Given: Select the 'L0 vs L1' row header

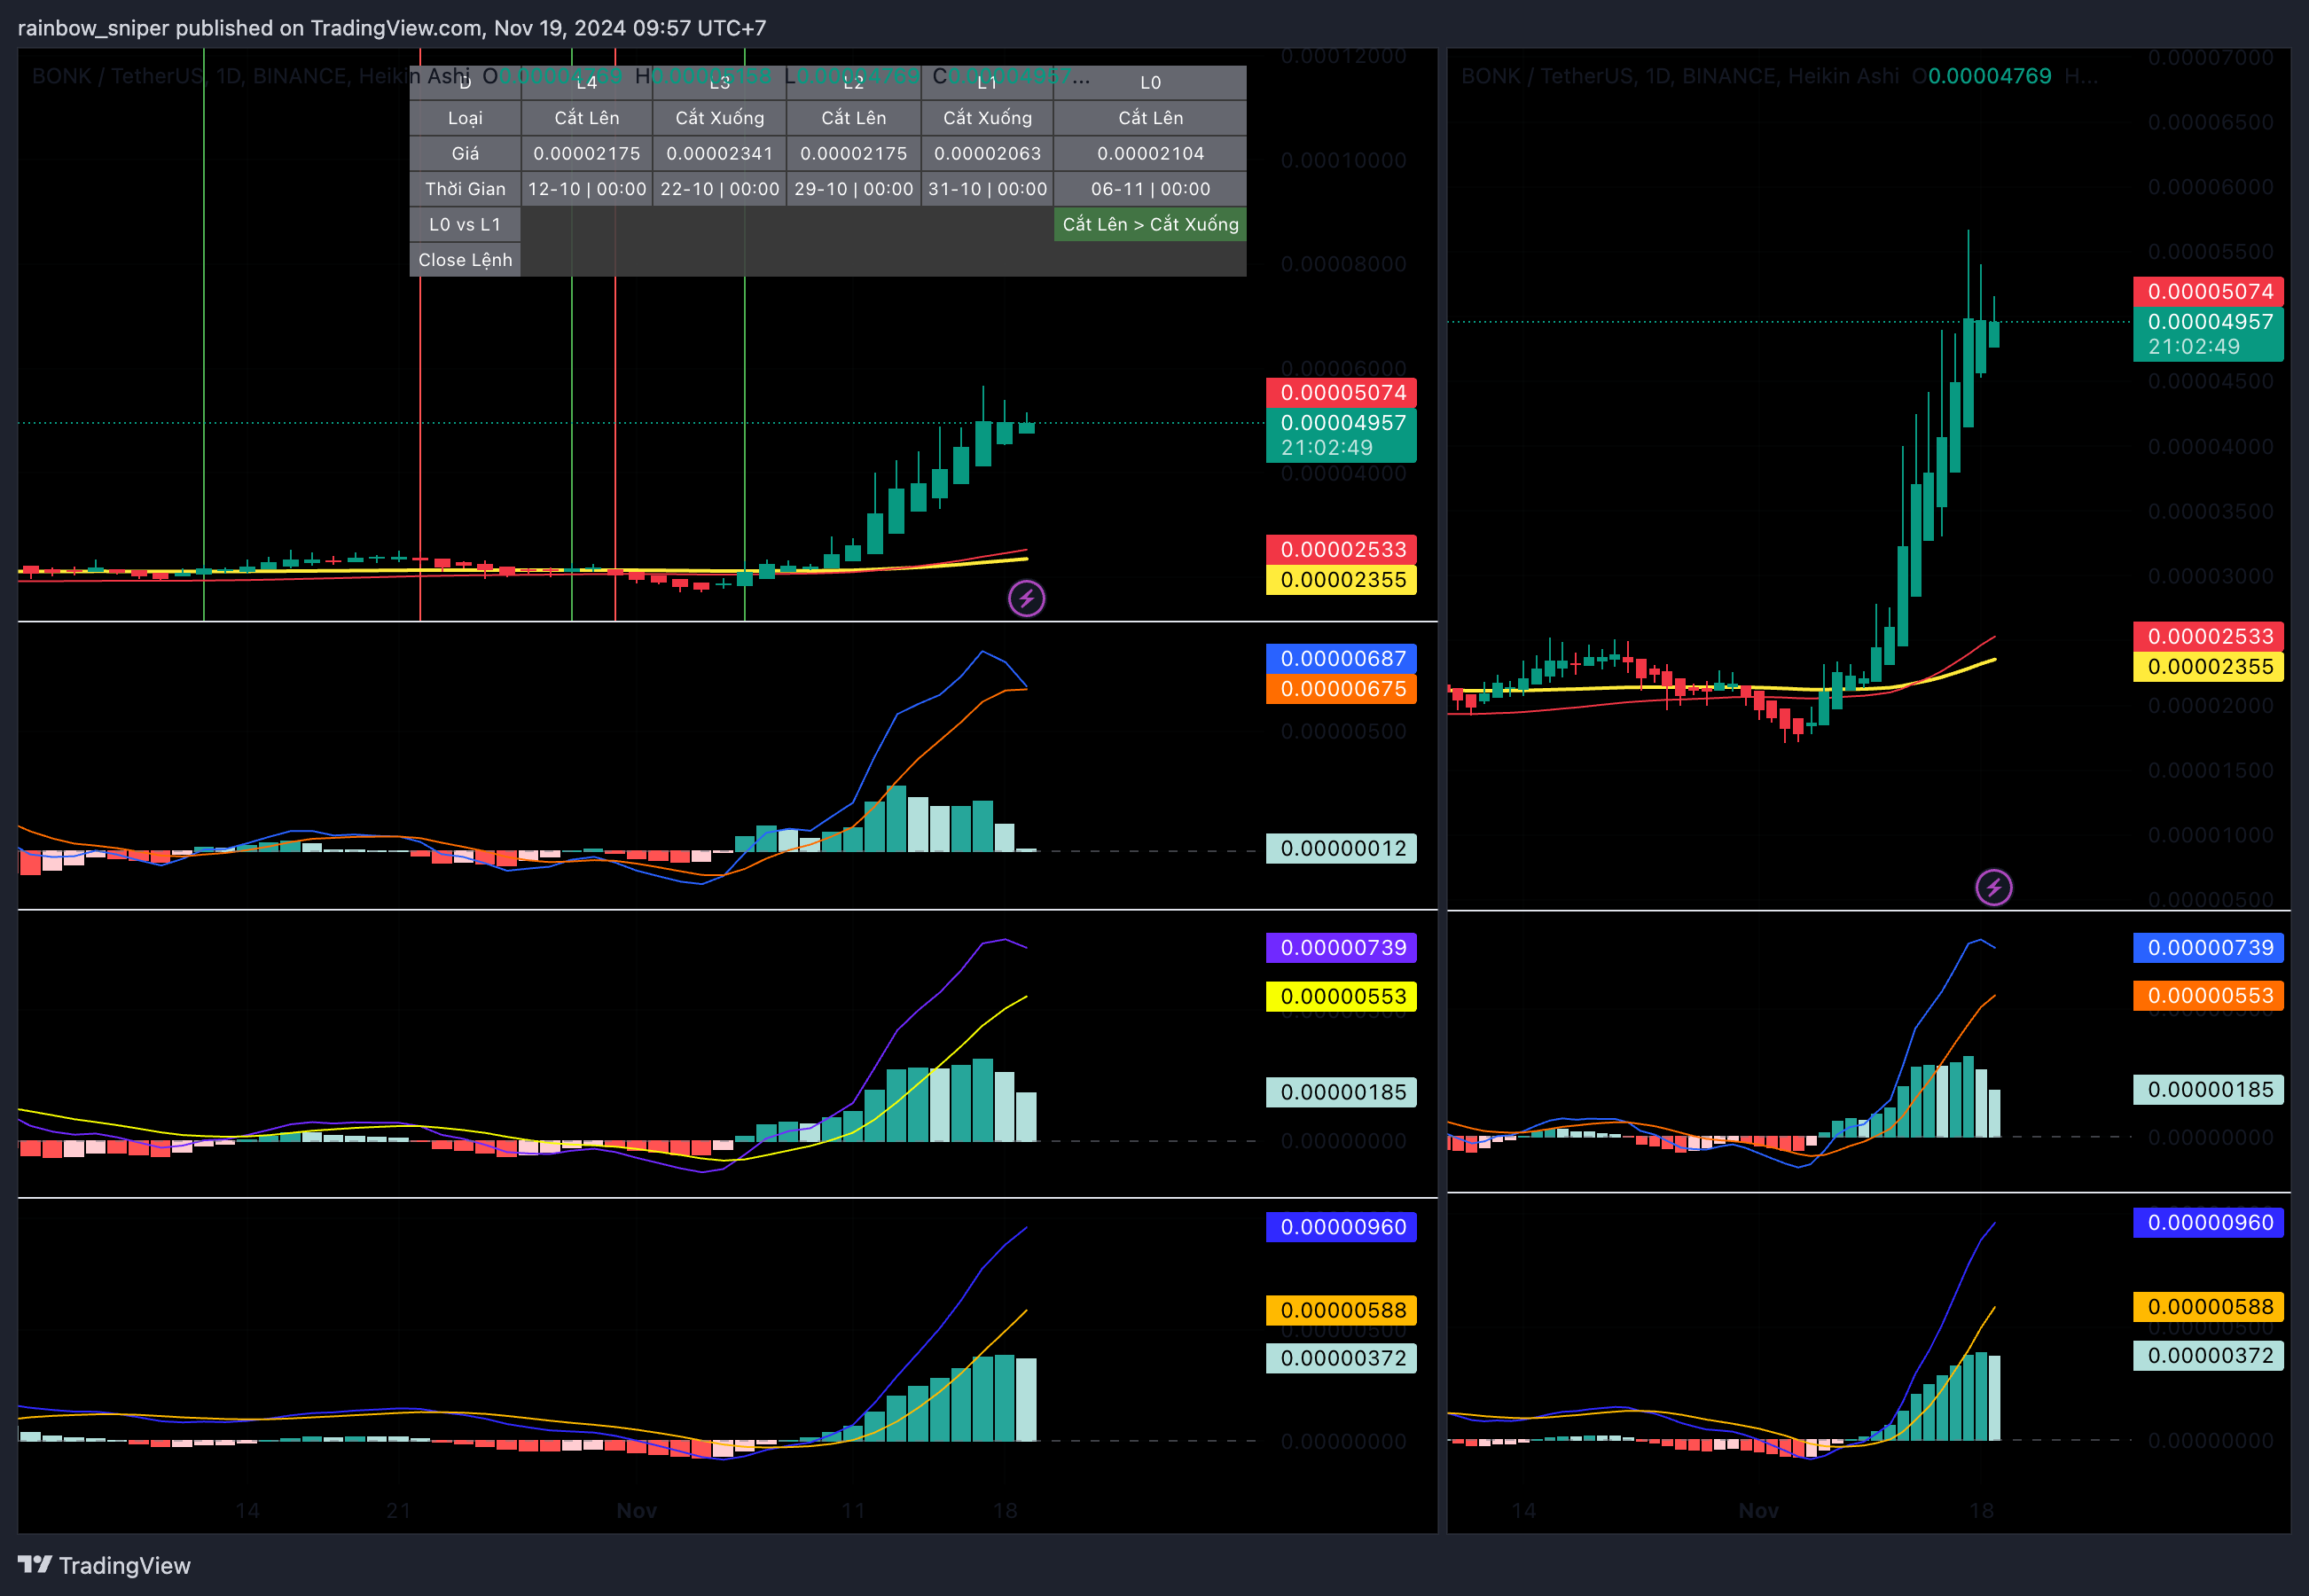Looking at the screenshot, I should pyautogui.click(x=465, y=224).
